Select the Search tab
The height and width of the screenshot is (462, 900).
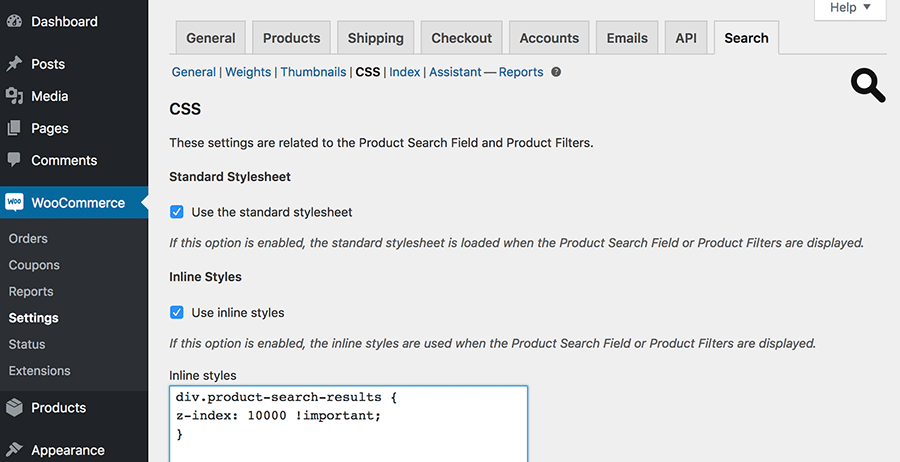(x=746, y=38)
